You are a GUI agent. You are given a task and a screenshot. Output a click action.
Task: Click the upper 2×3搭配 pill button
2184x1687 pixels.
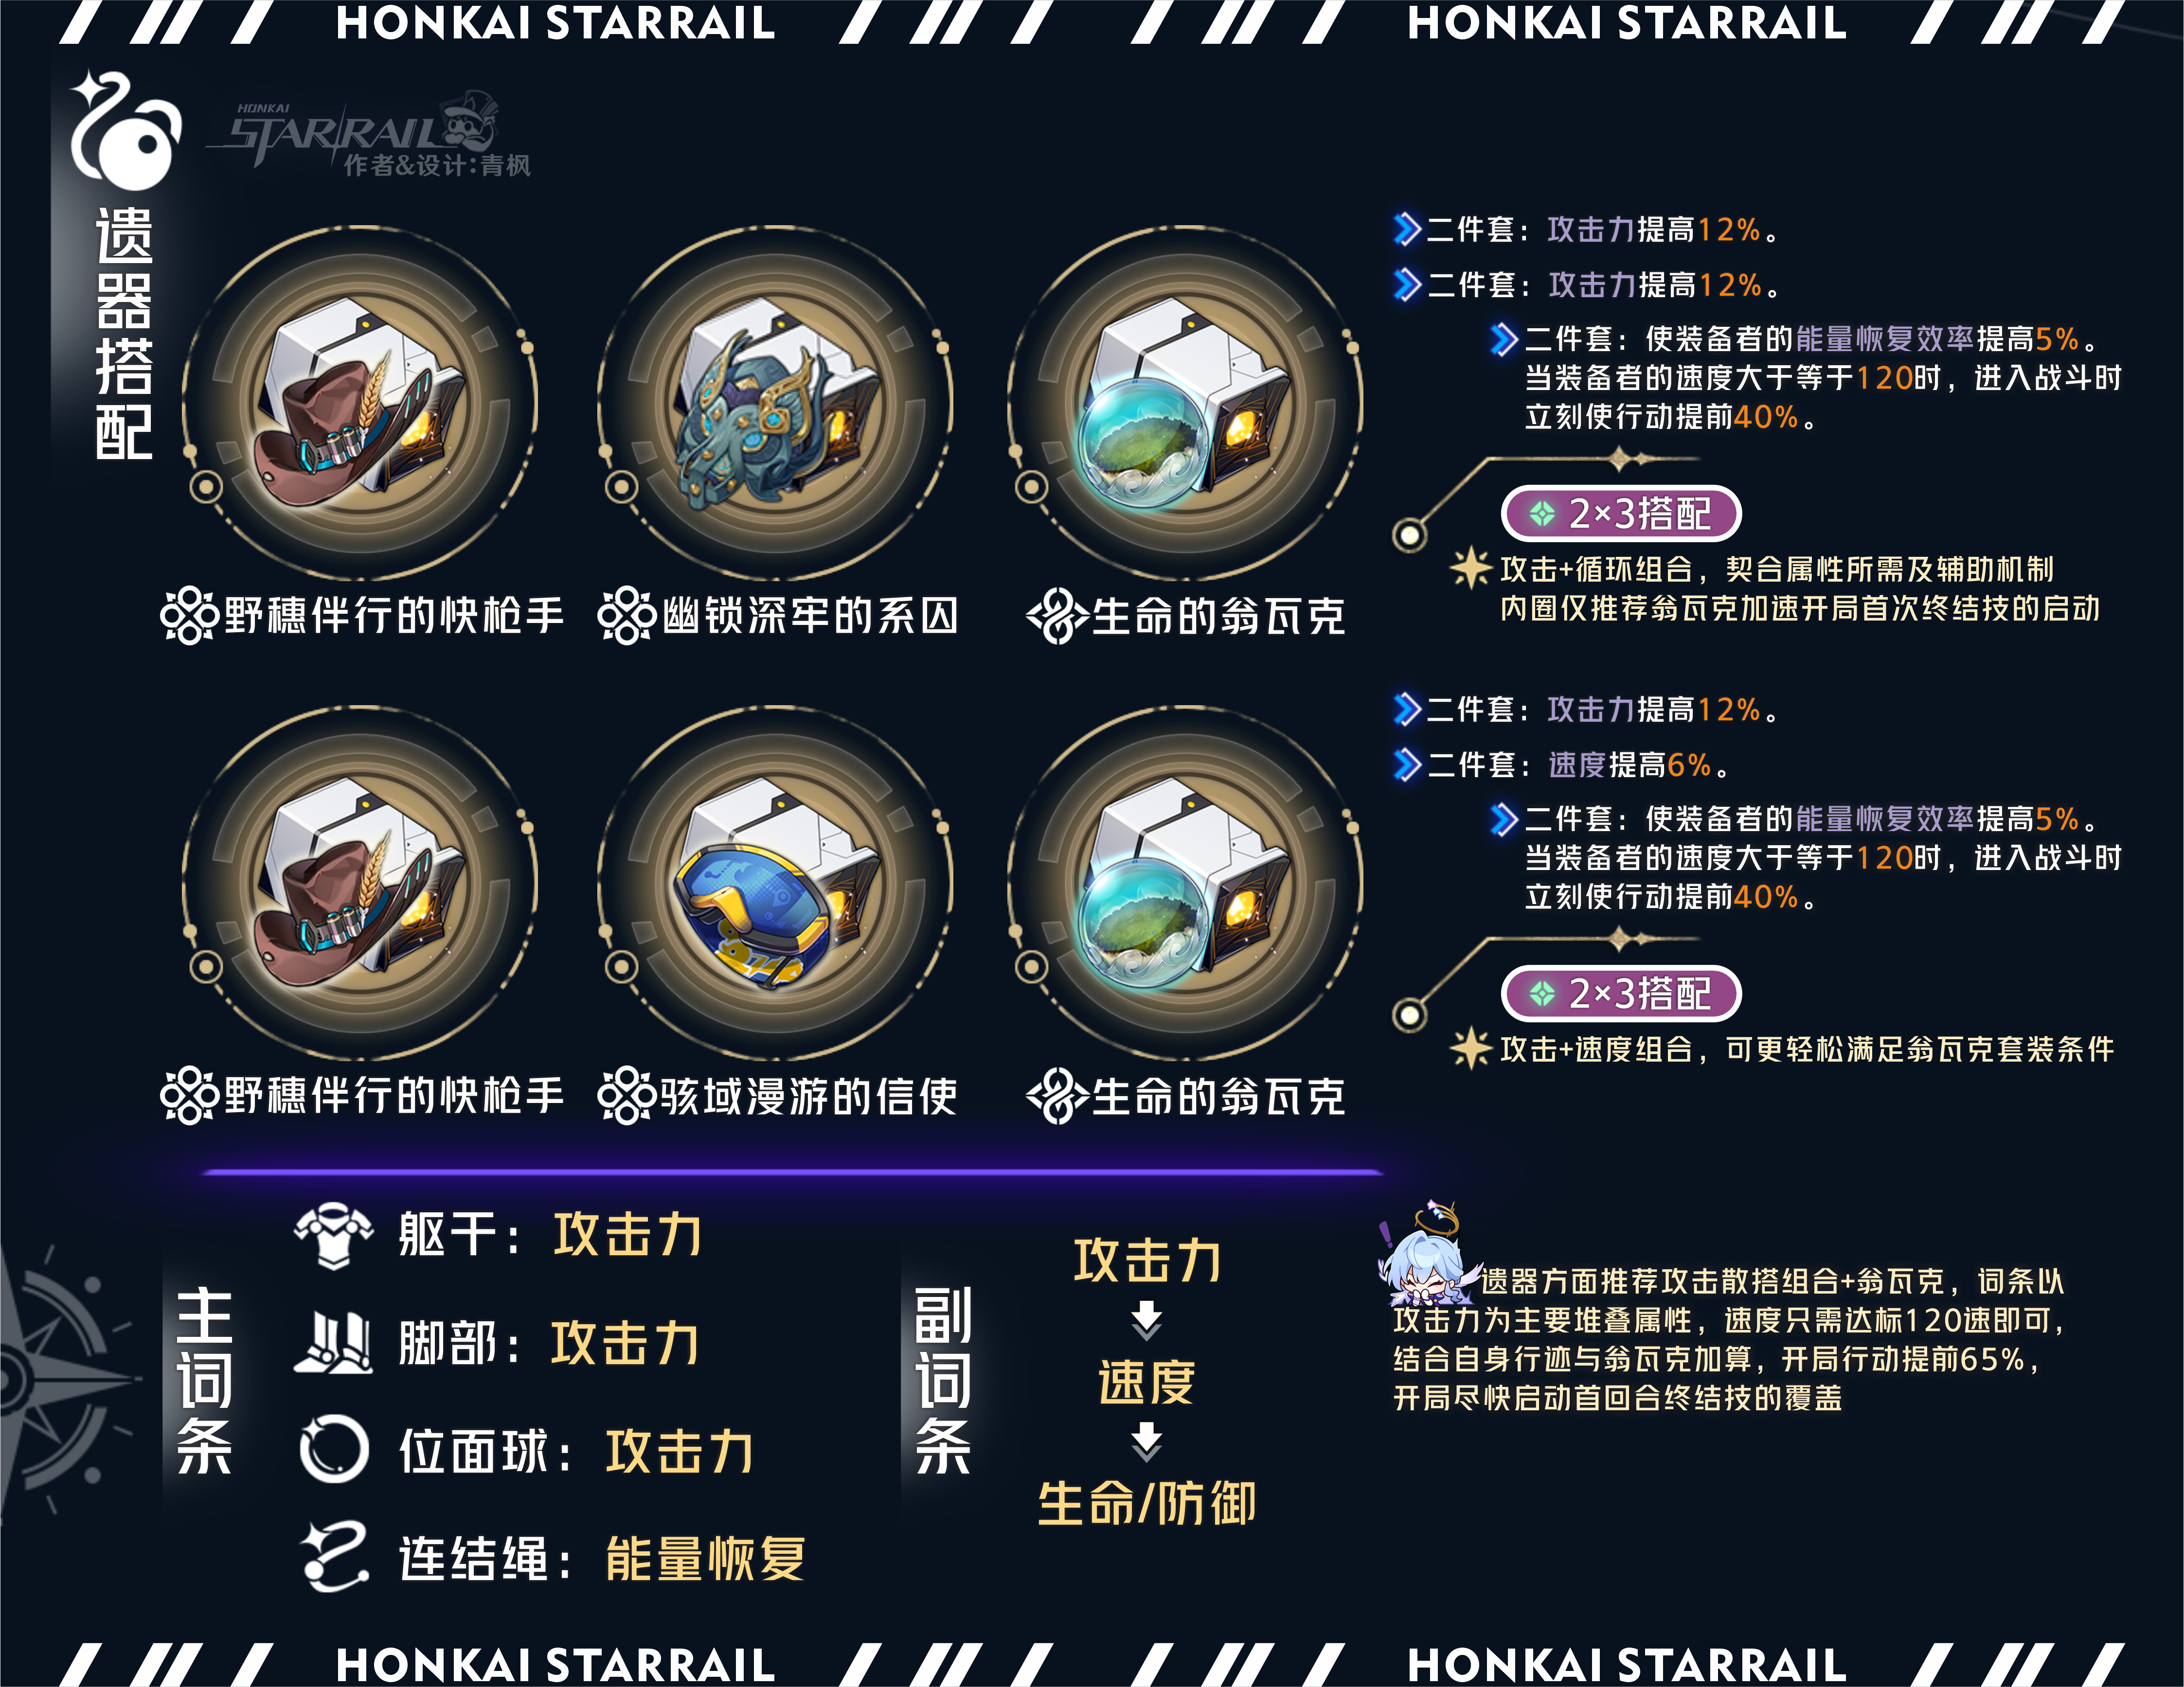pos(1621,514)
